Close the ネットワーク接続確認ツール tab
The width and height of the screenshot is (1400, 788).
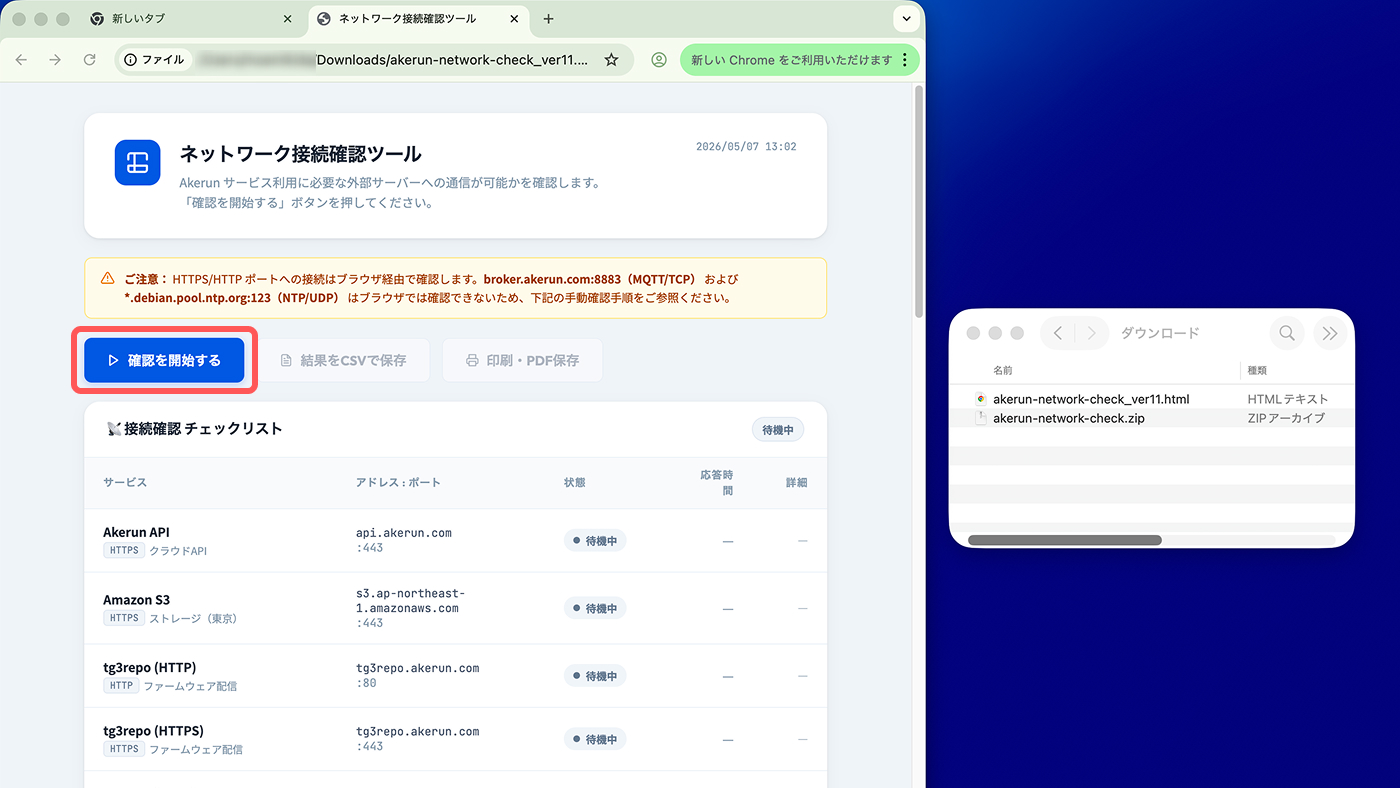[x=515, y=19]
